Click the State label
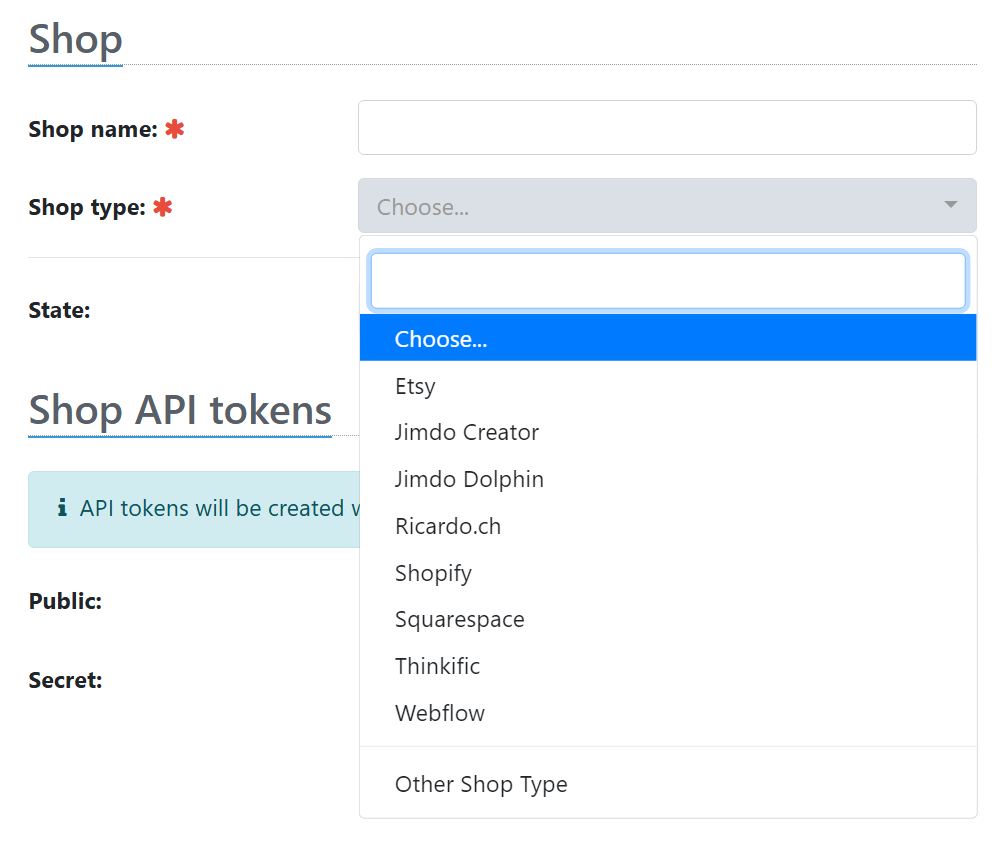The height and width of the screenshot is (842, 1005). coord(60,311)
